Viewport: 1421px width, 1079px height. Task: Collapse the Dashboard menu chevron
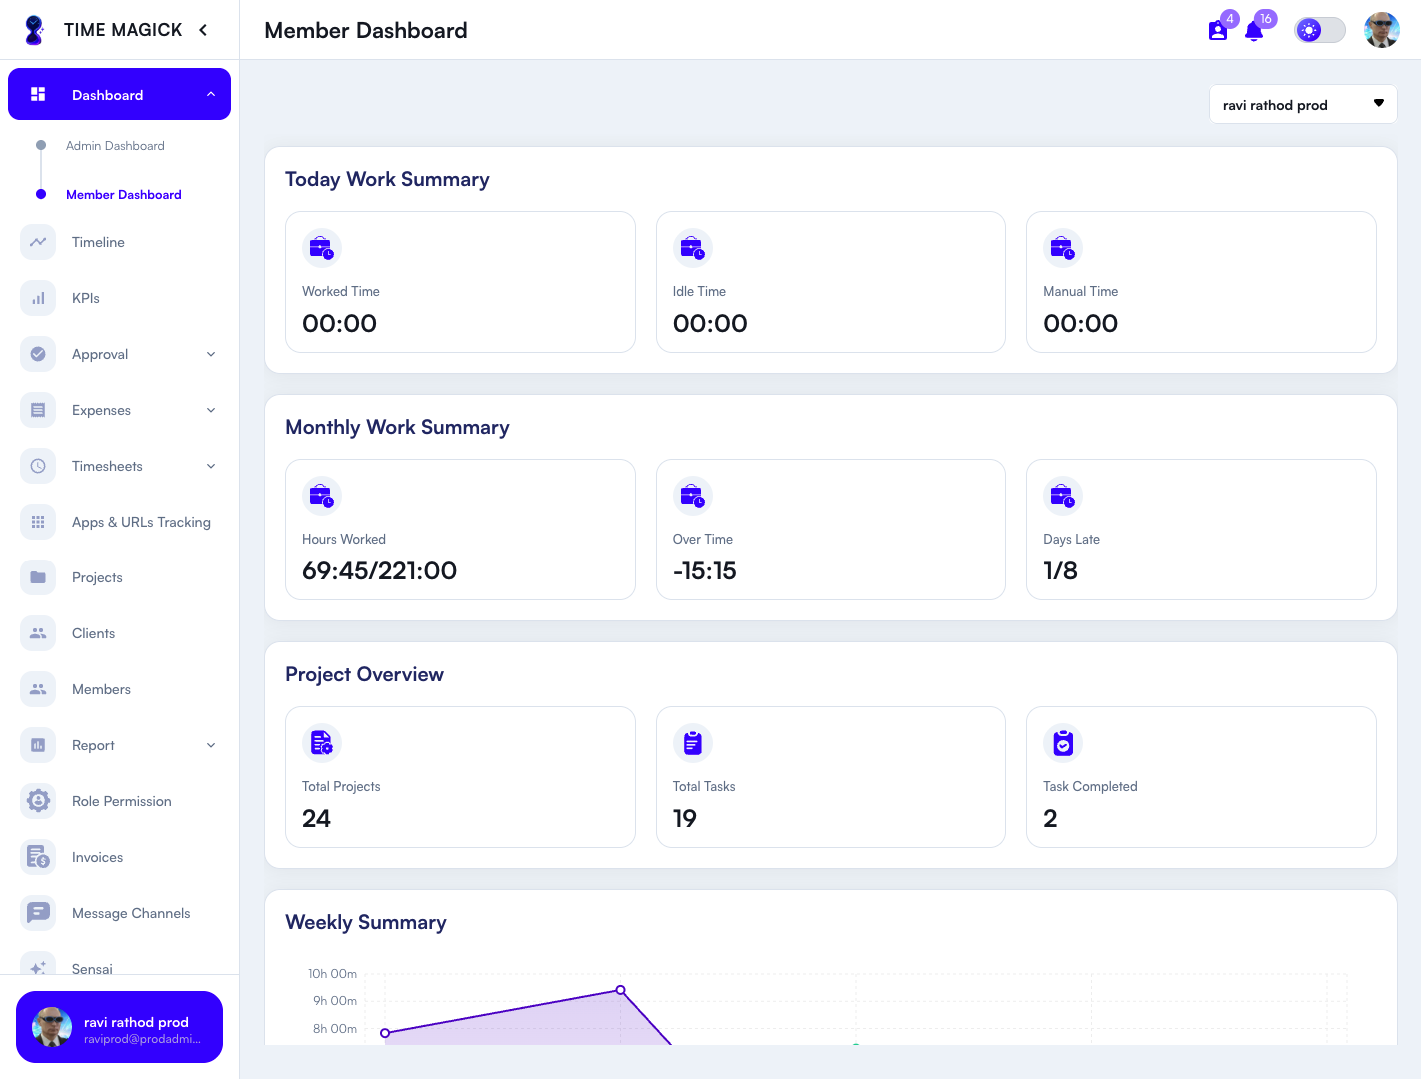click(211, 94)
